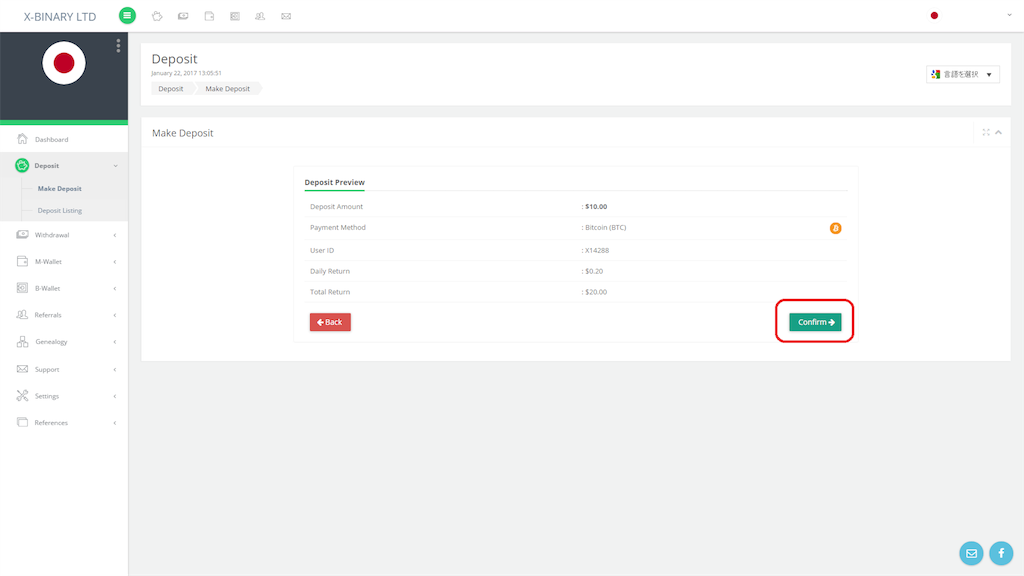Expand Support with its chevron
The width and height of the screenshot is (1024, 576).
pyautogui.click(x=115, y=370)
